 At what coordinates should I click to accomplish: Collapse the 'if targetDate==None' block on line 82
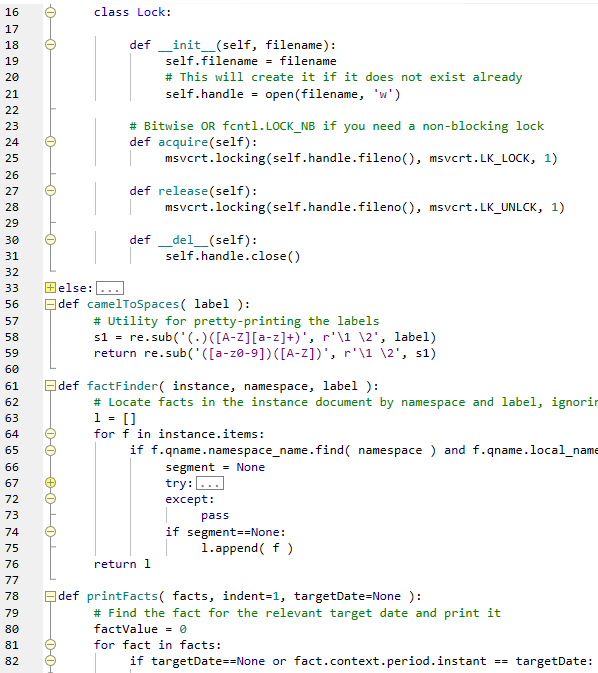point(51,661)
